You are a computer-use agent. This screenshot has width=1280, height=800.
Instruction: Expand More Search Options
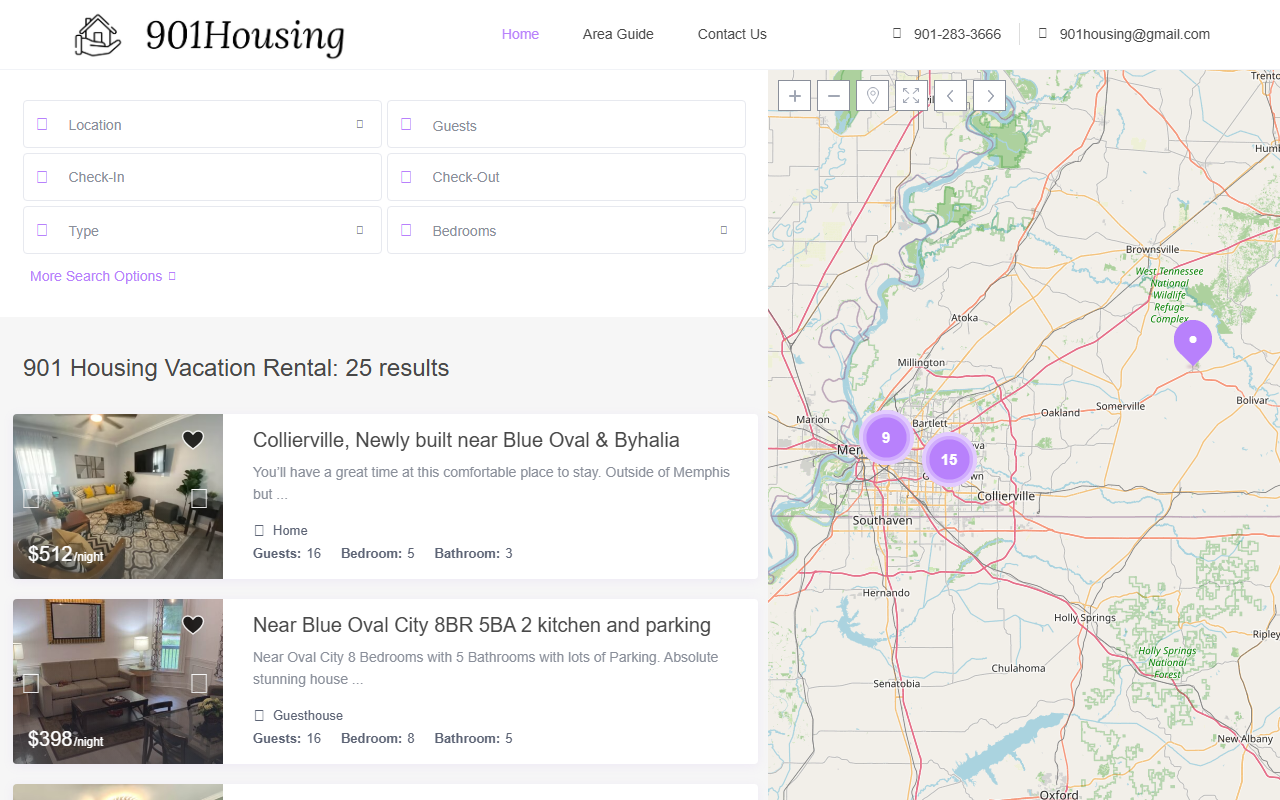[x=102, y=276]
